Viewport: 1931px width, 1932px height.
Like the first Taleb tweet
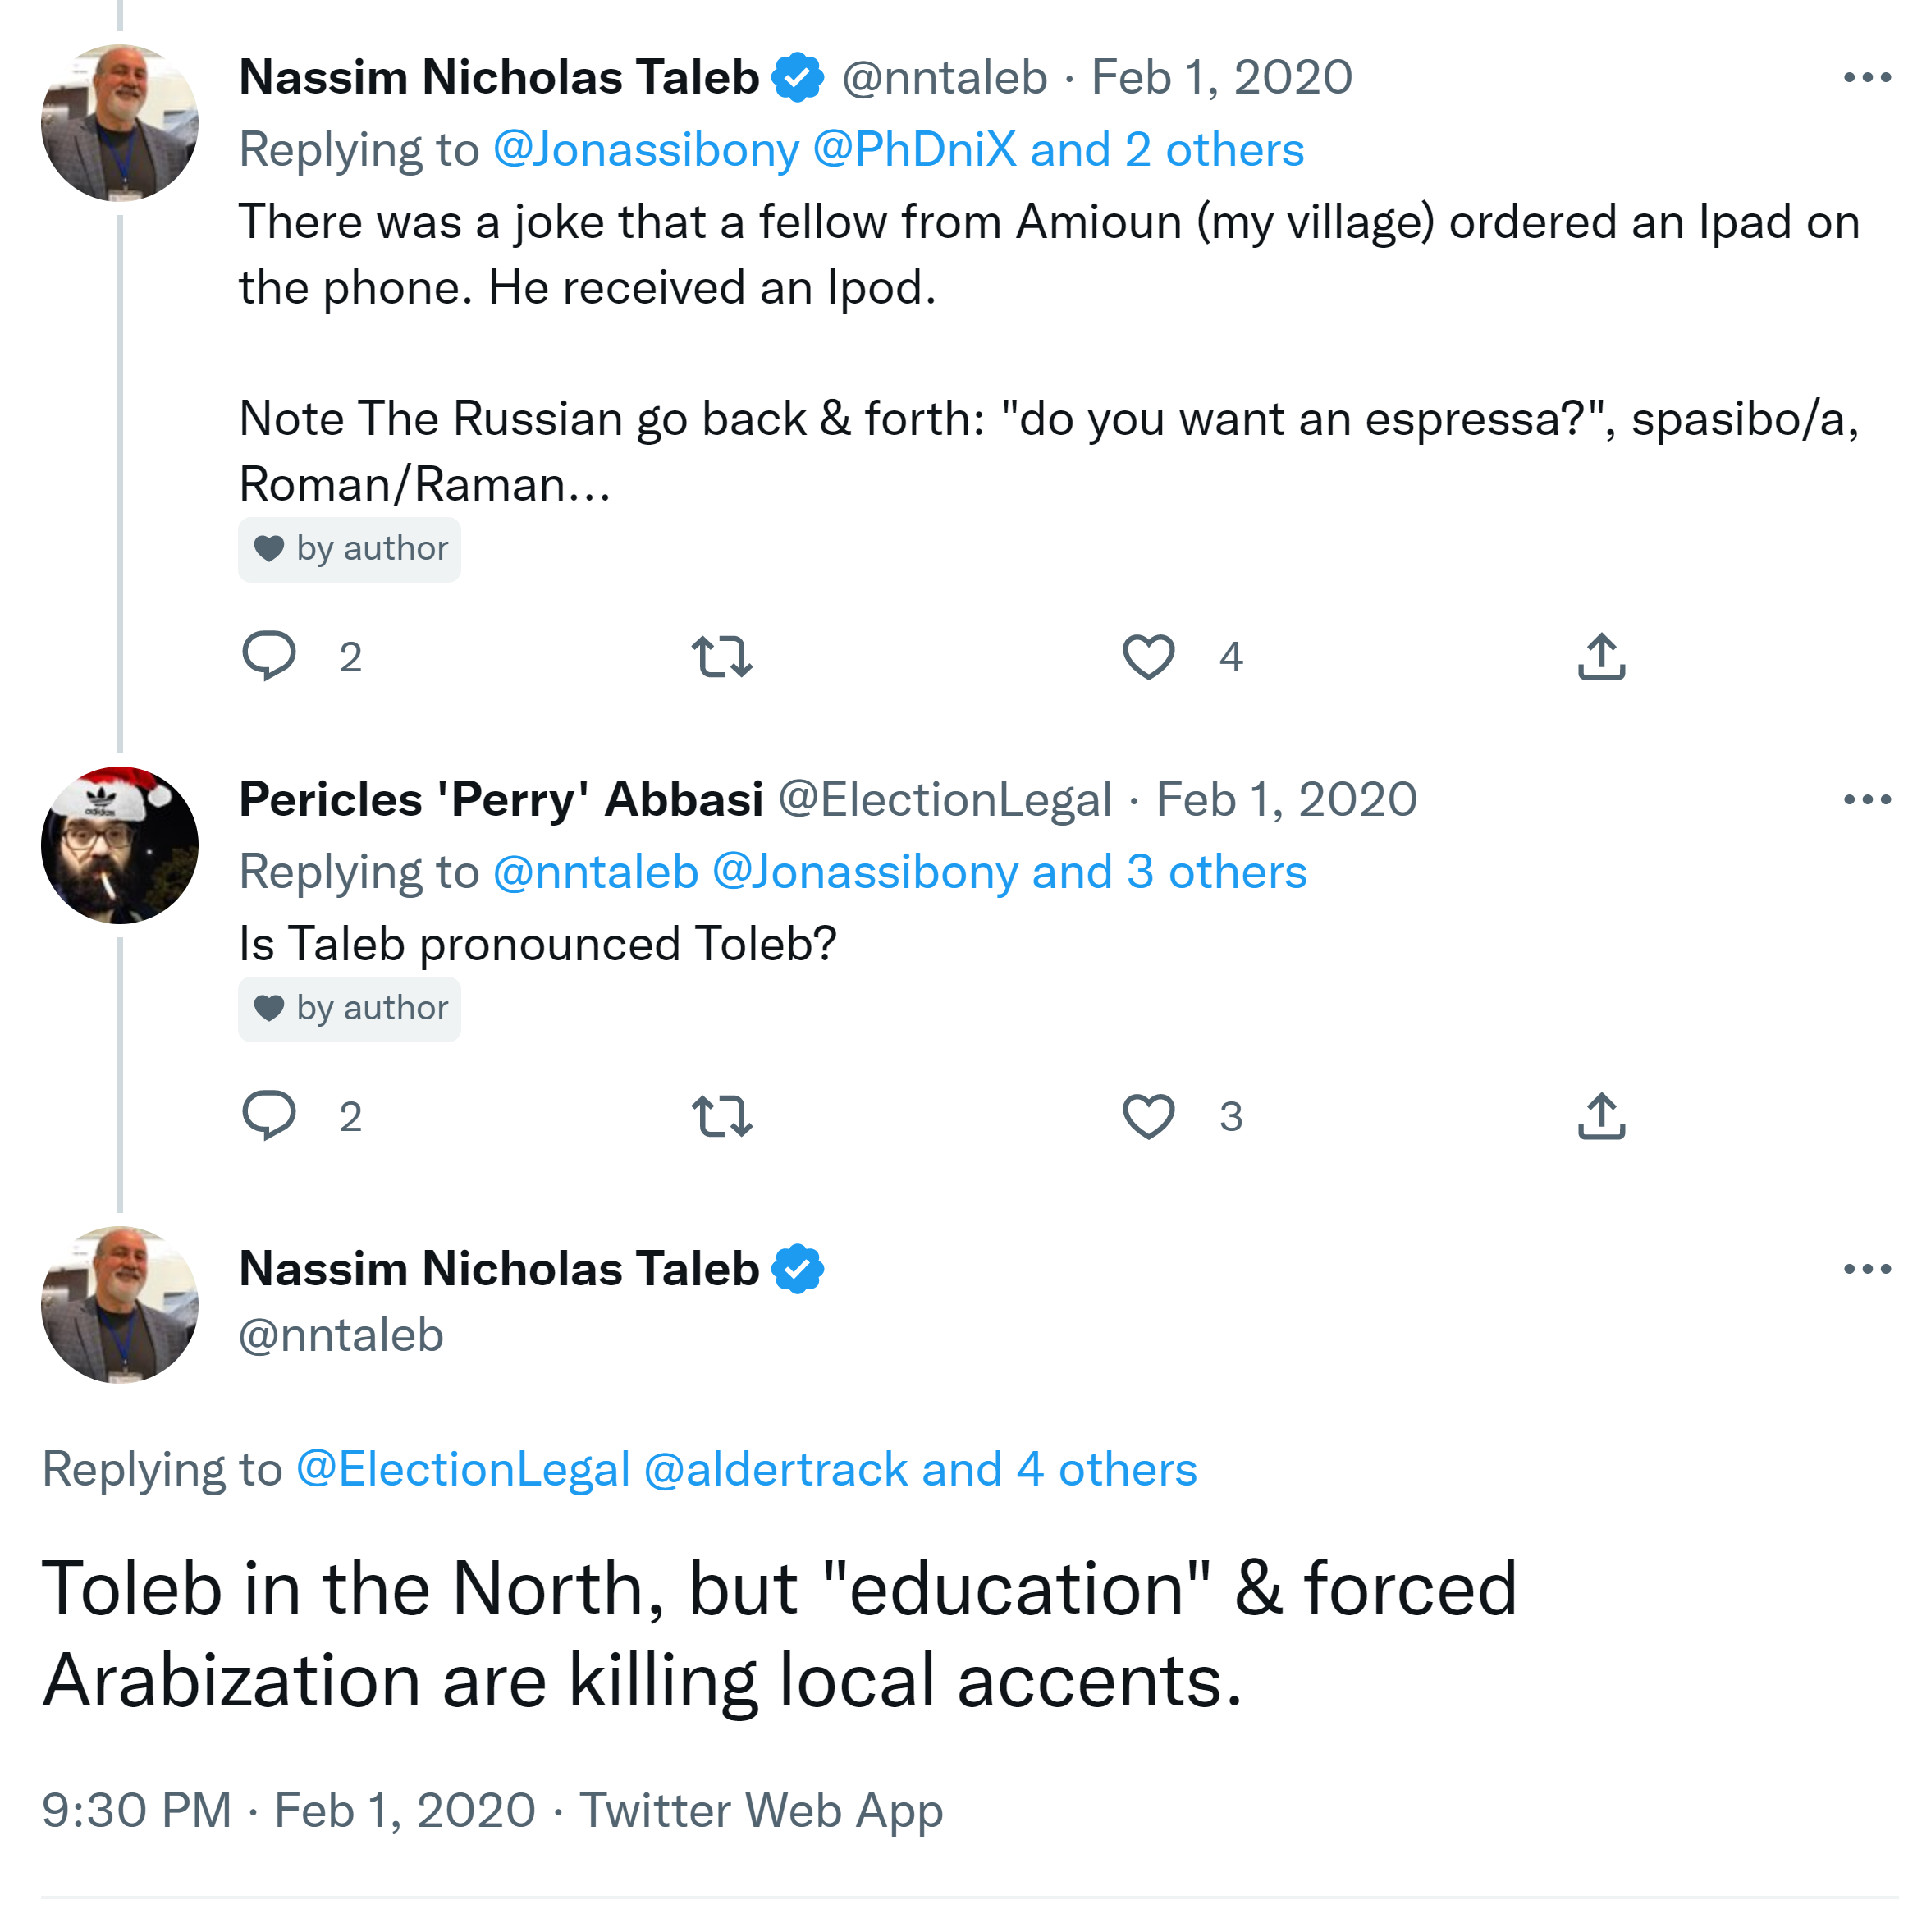click(1147, 656)
